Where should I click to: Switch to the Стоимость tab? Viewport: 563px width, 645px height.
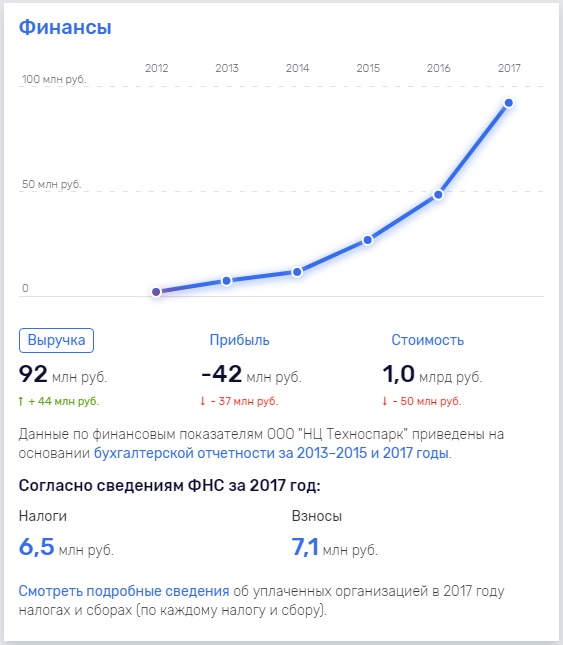[427, 340]
